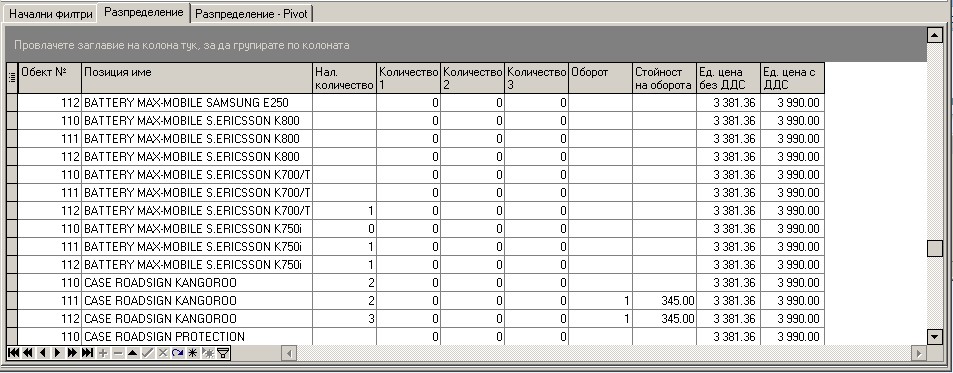Click Ед. цена без ДДС header

coord(728,78)
